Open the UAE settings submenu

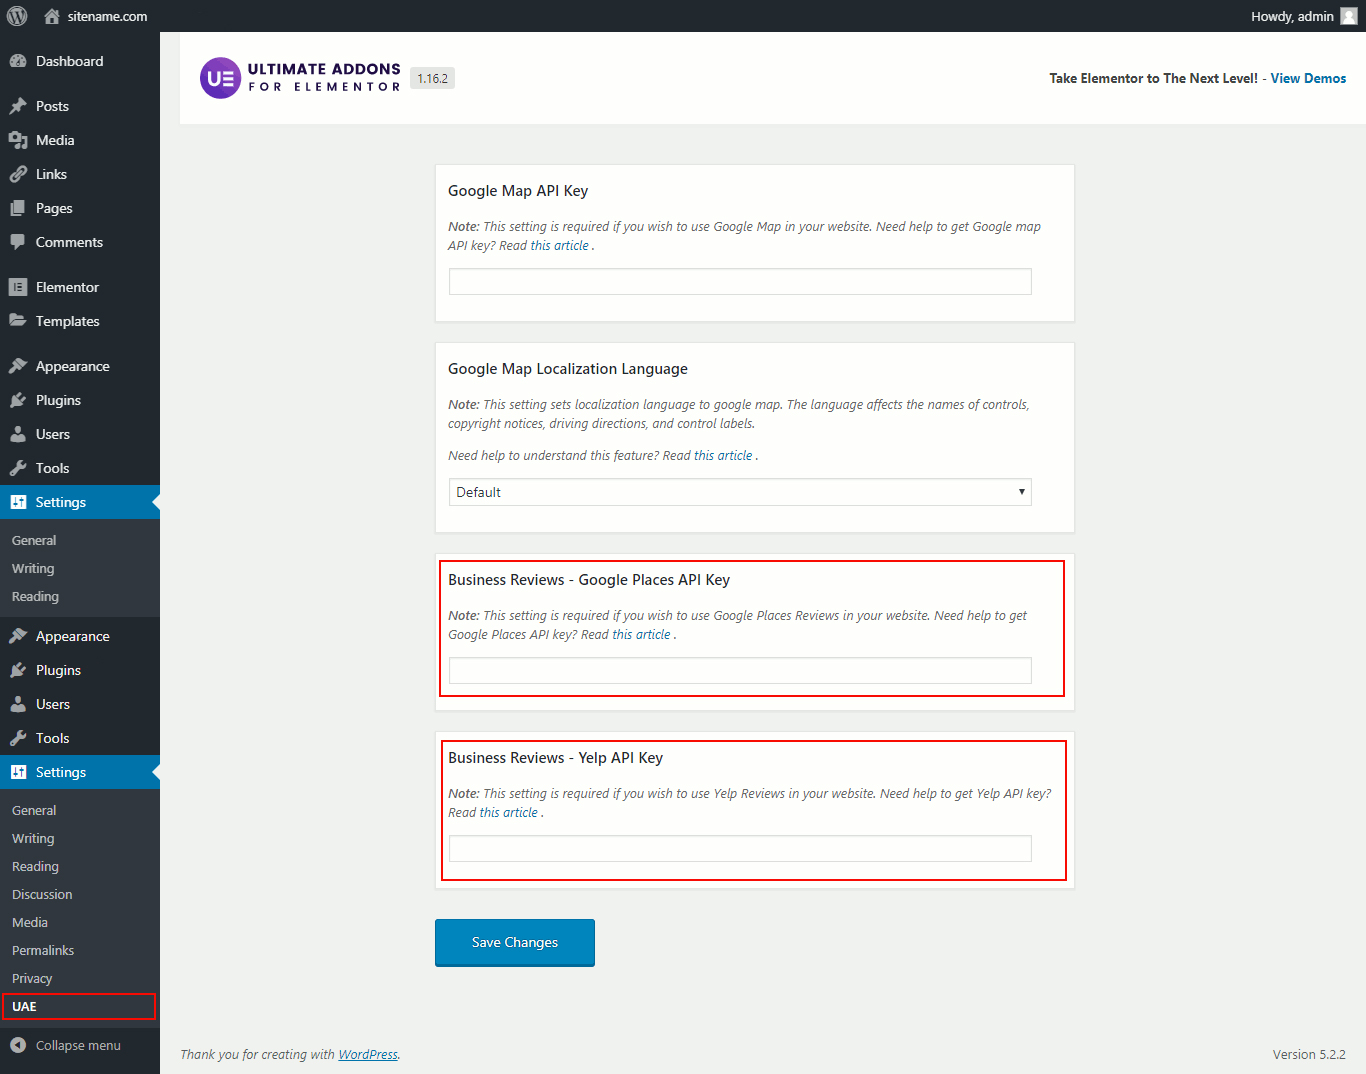click(24, 1006)
